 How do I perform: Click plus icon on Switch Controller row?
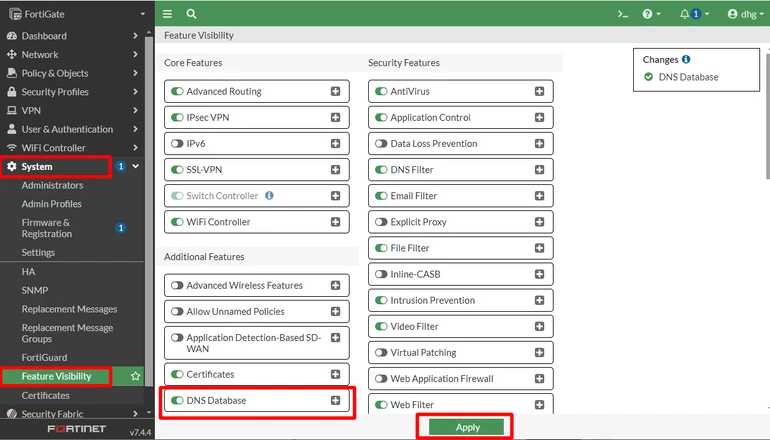click(335, 195)
